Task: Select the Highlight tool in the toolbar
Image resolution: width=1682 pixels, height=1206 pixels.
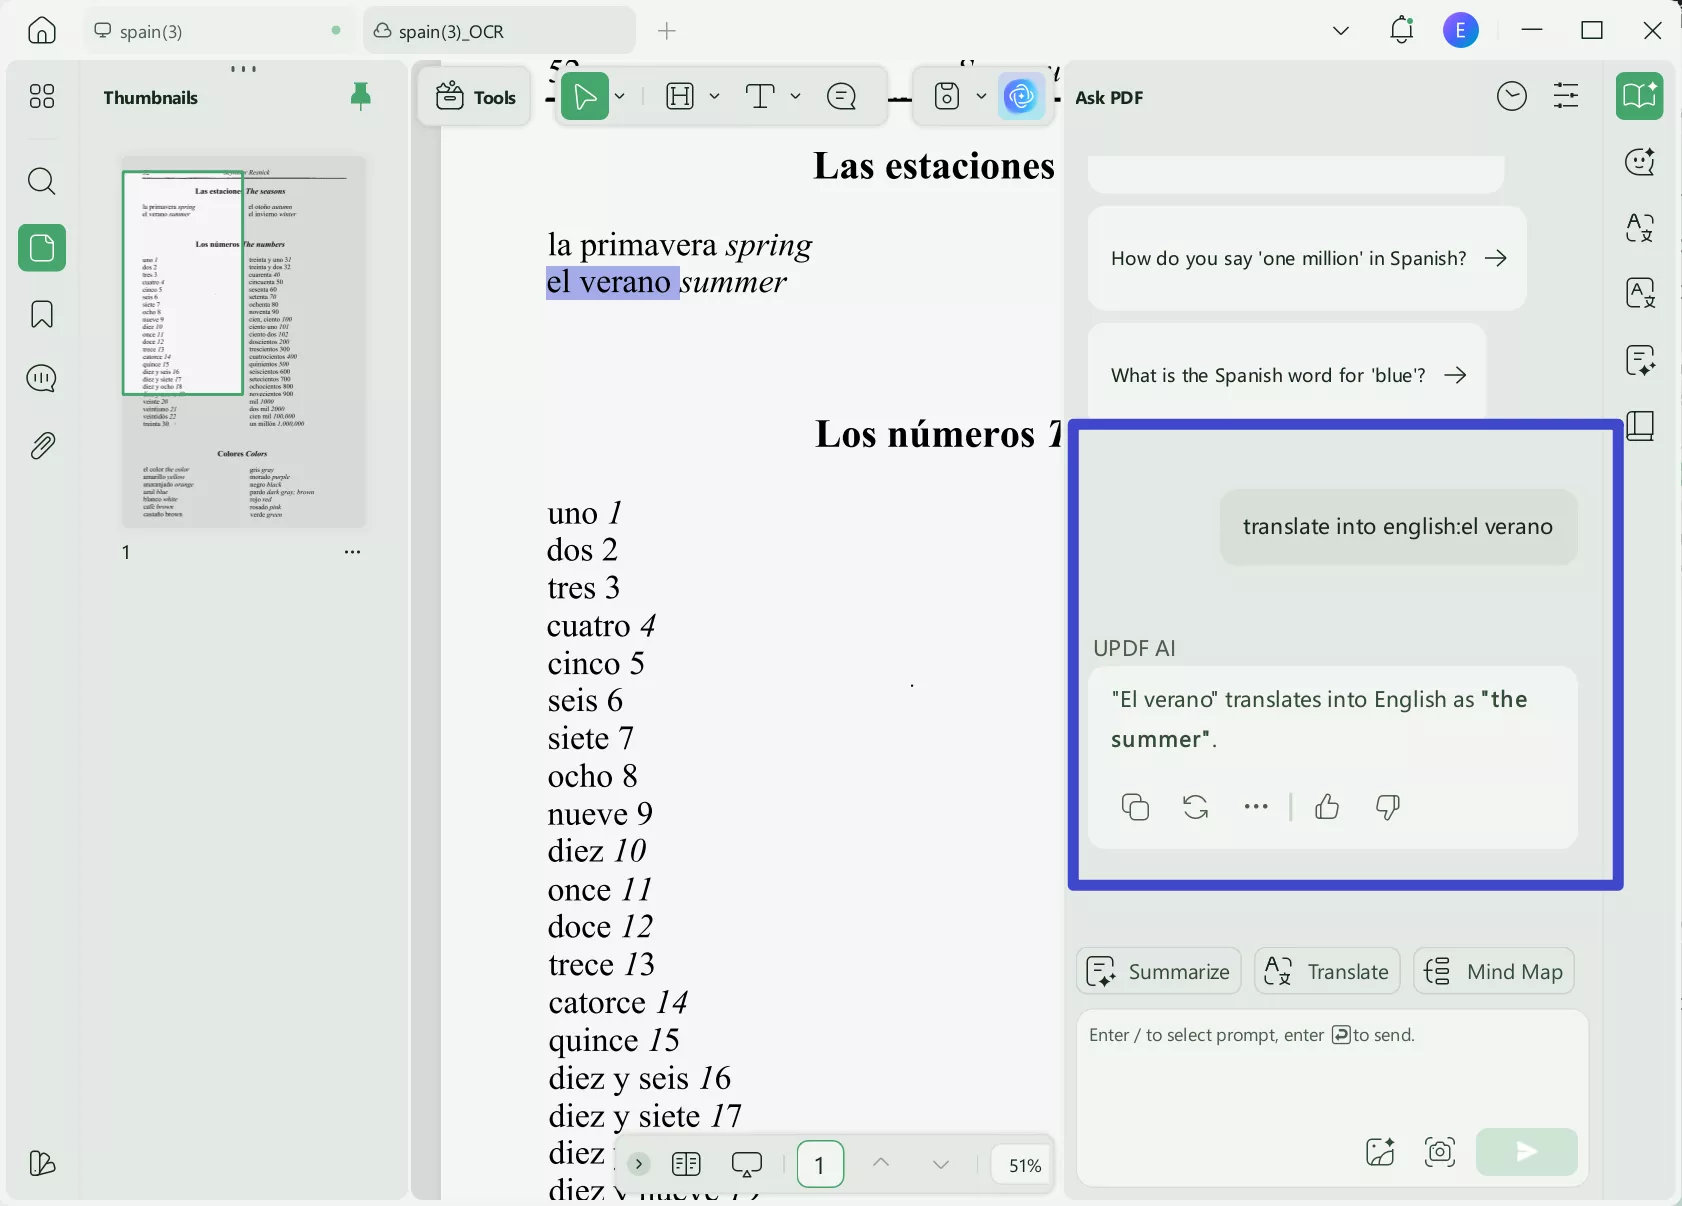Action: coord(679,96)
